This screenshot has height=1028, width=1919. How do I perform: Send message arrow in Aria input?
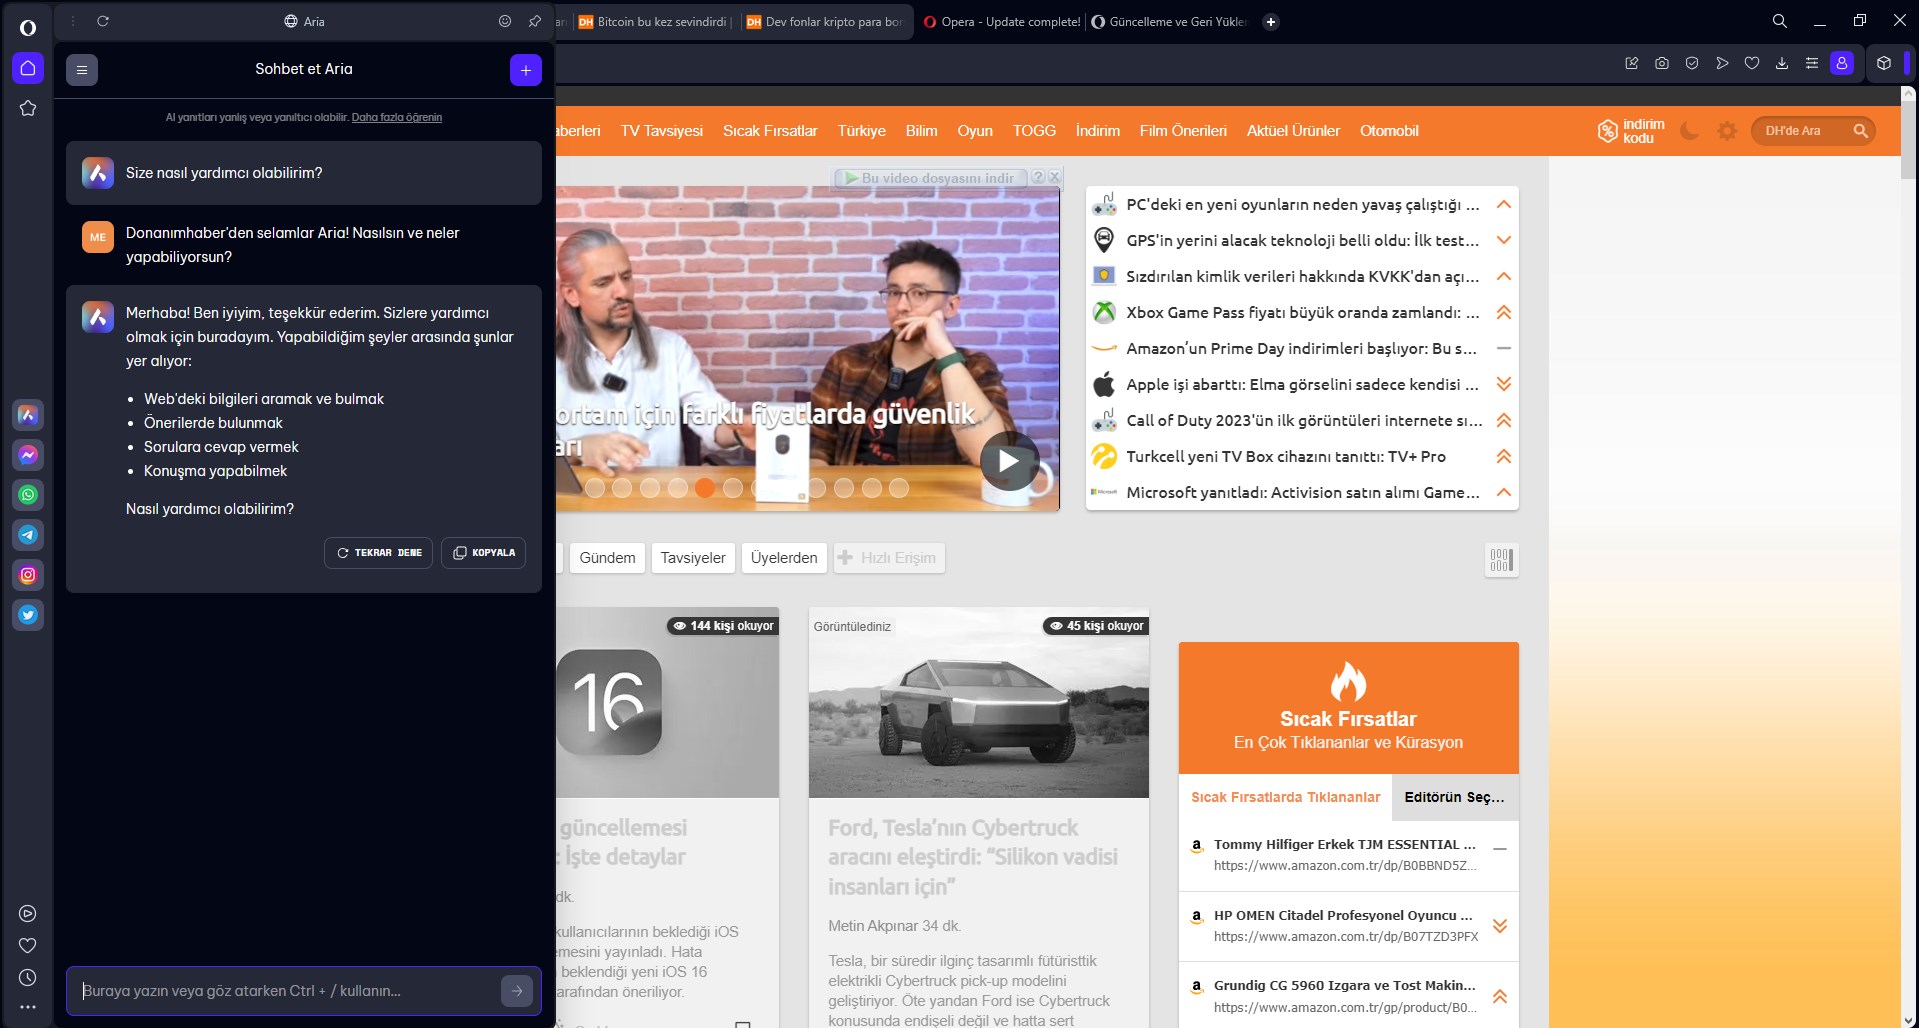click(x=517, y=991)
